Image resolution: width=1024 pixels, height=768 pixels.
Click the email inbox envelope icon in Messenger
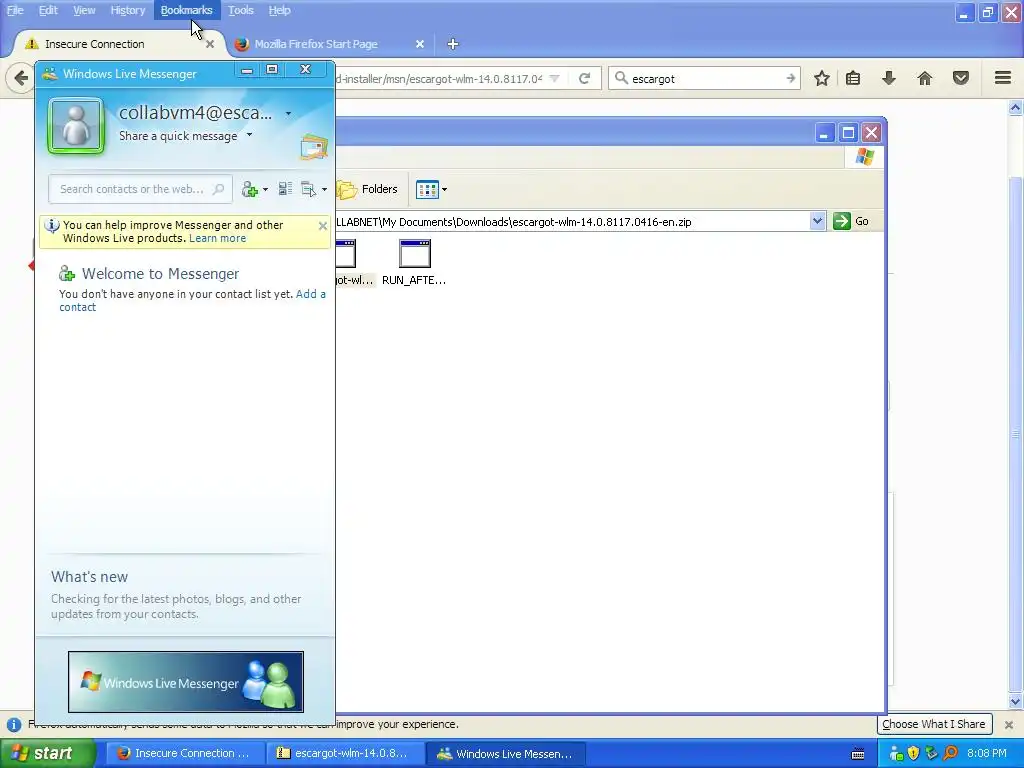(x=314, y=146)
